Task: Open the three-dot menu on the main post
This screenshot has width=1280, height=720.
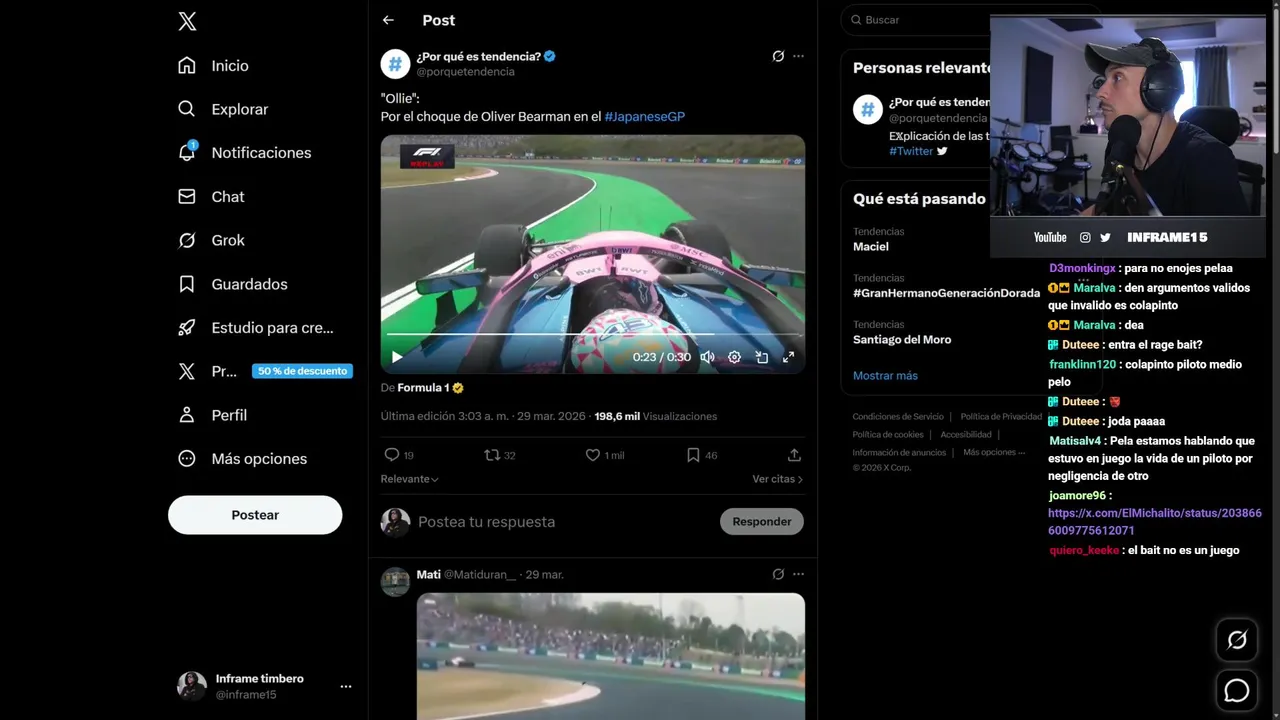Action: tap(798, 56)
